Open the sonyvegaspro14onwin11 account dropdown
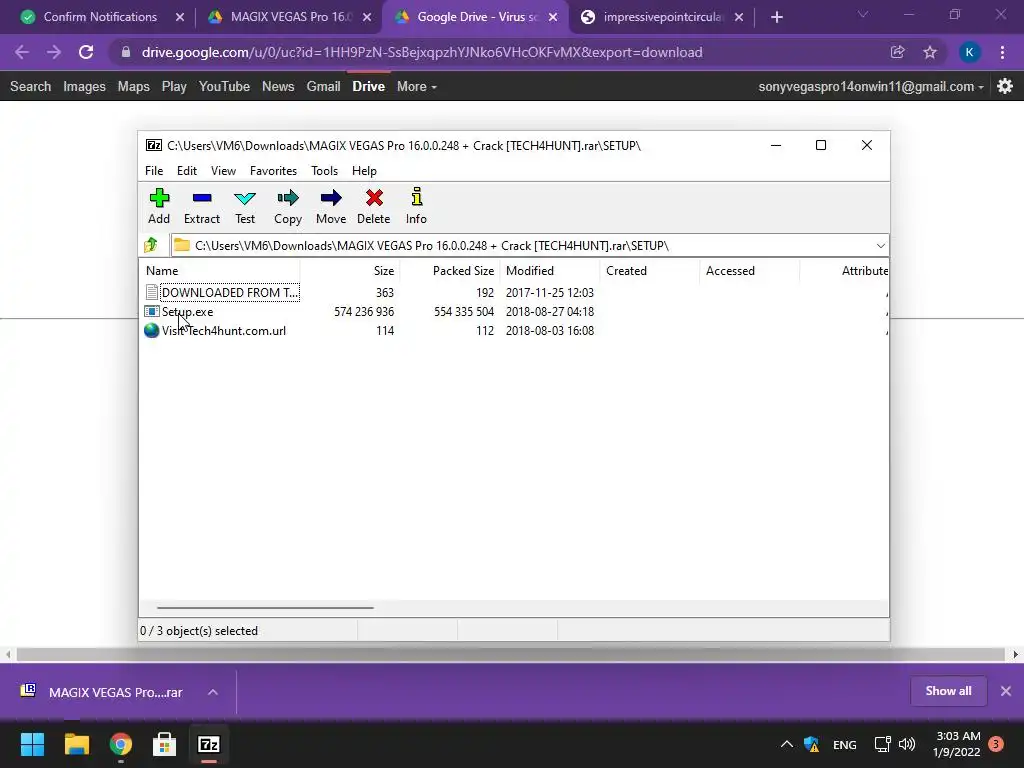The image size is (1024, 768). point(871,86)
